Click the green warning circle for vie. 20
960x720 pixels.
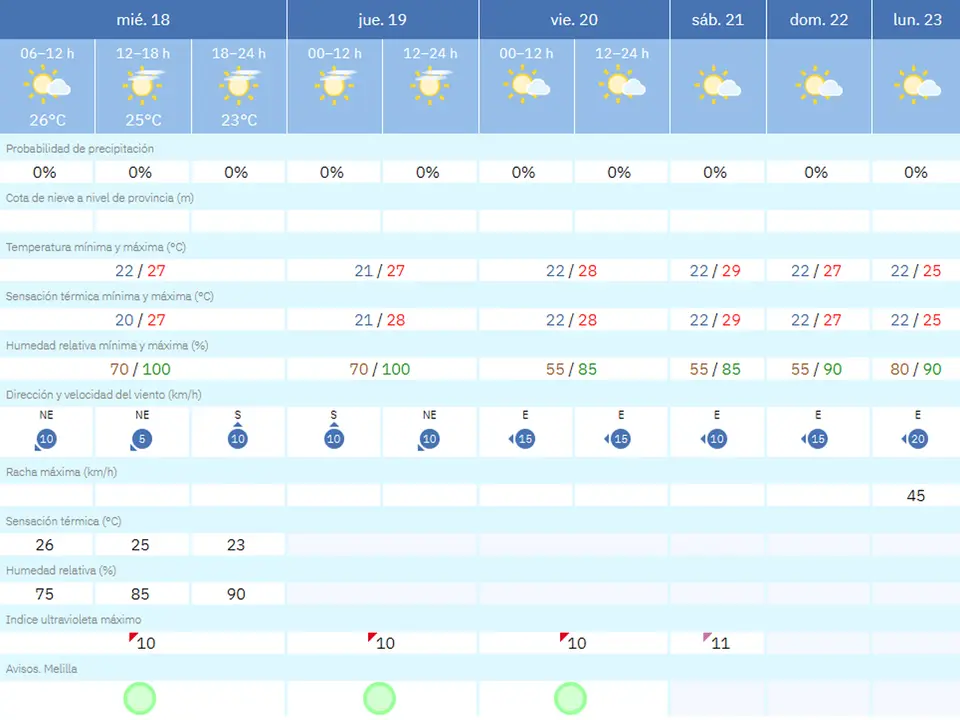(571, 699)
